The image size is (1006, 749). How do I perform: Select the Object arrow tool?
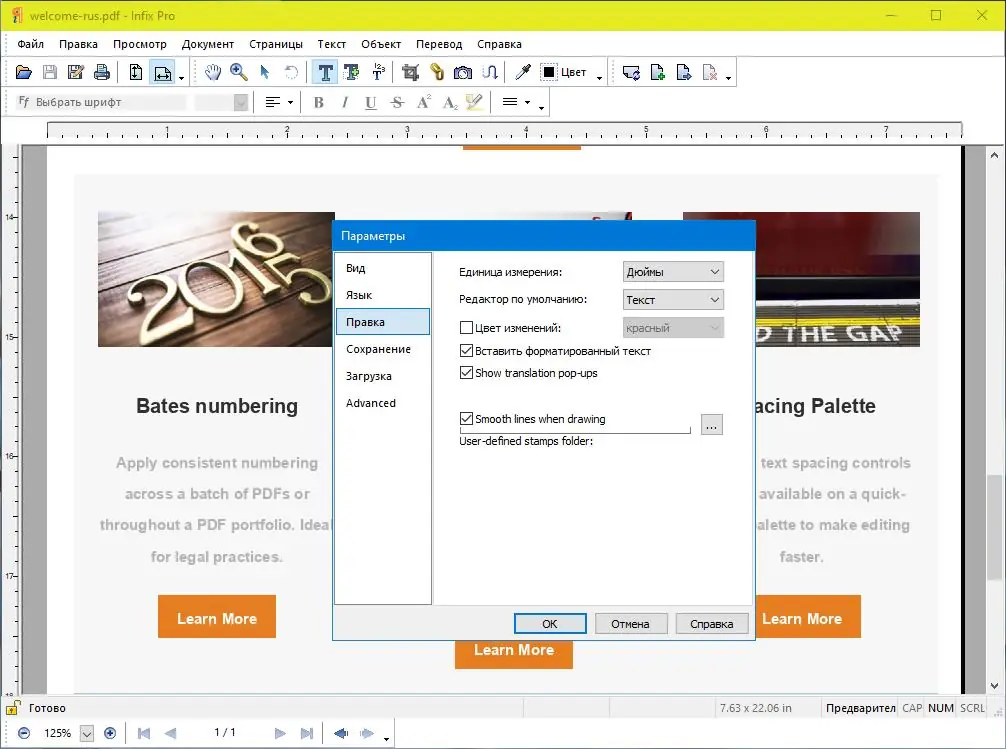264,73
